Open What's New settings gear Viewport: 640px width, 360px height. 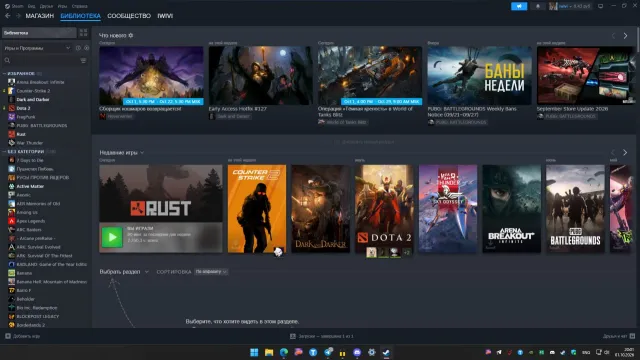click(131, 36)
